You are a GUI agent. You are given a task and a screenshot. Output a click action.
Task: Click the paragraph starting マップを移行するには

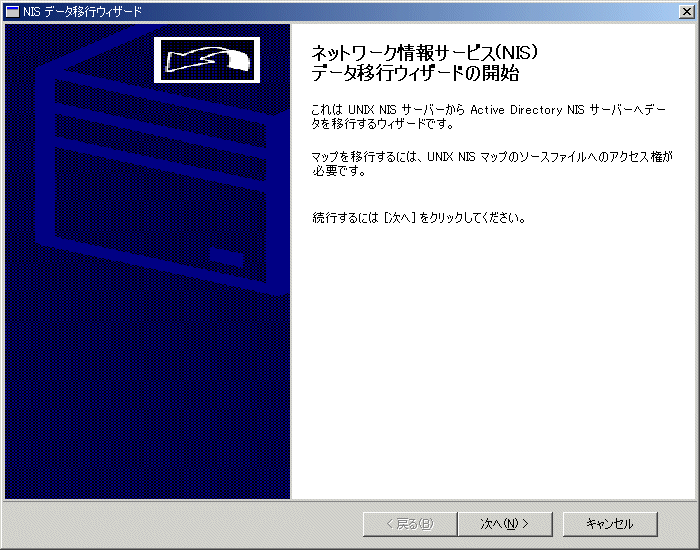pyautogui.click(x=492, y=163)
